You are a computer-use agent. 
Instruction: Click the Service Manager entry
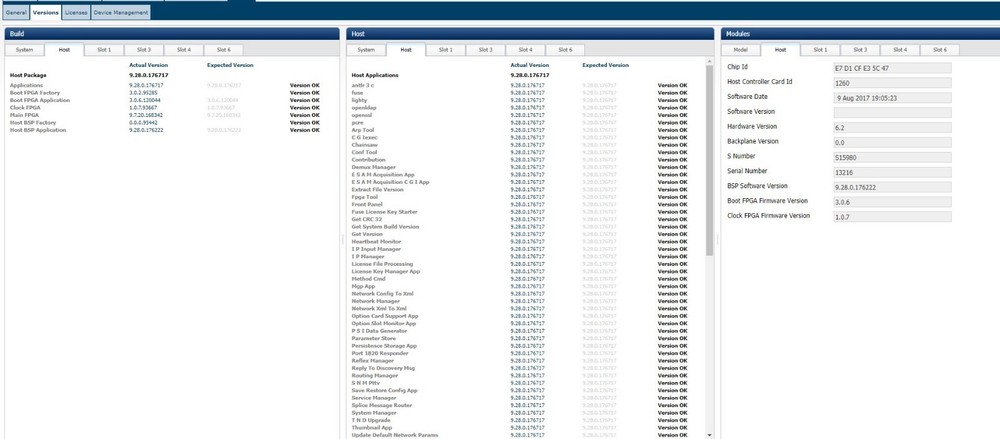[x=374, y=398]
